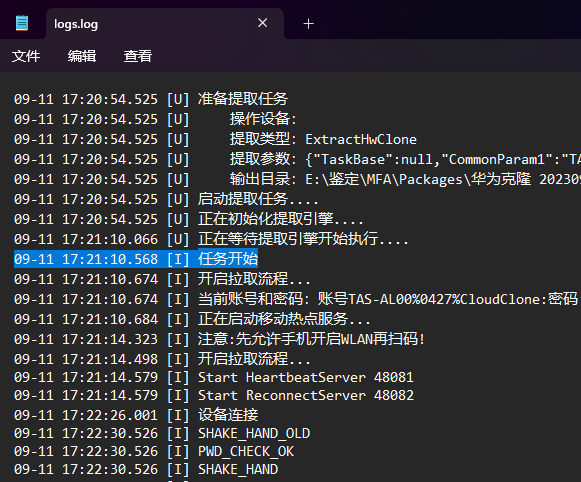This screenshot has height=482, width=581.
Task: Open the 查看 menu
Action: pos(138,56)
